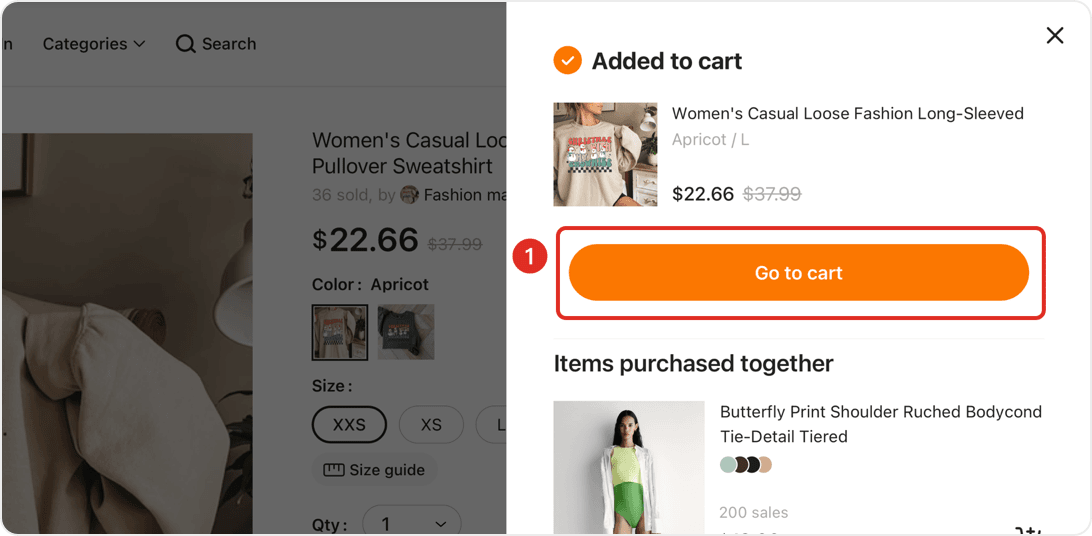
Task: Choose the Apricot color swatch
Action: click(340, 332)
